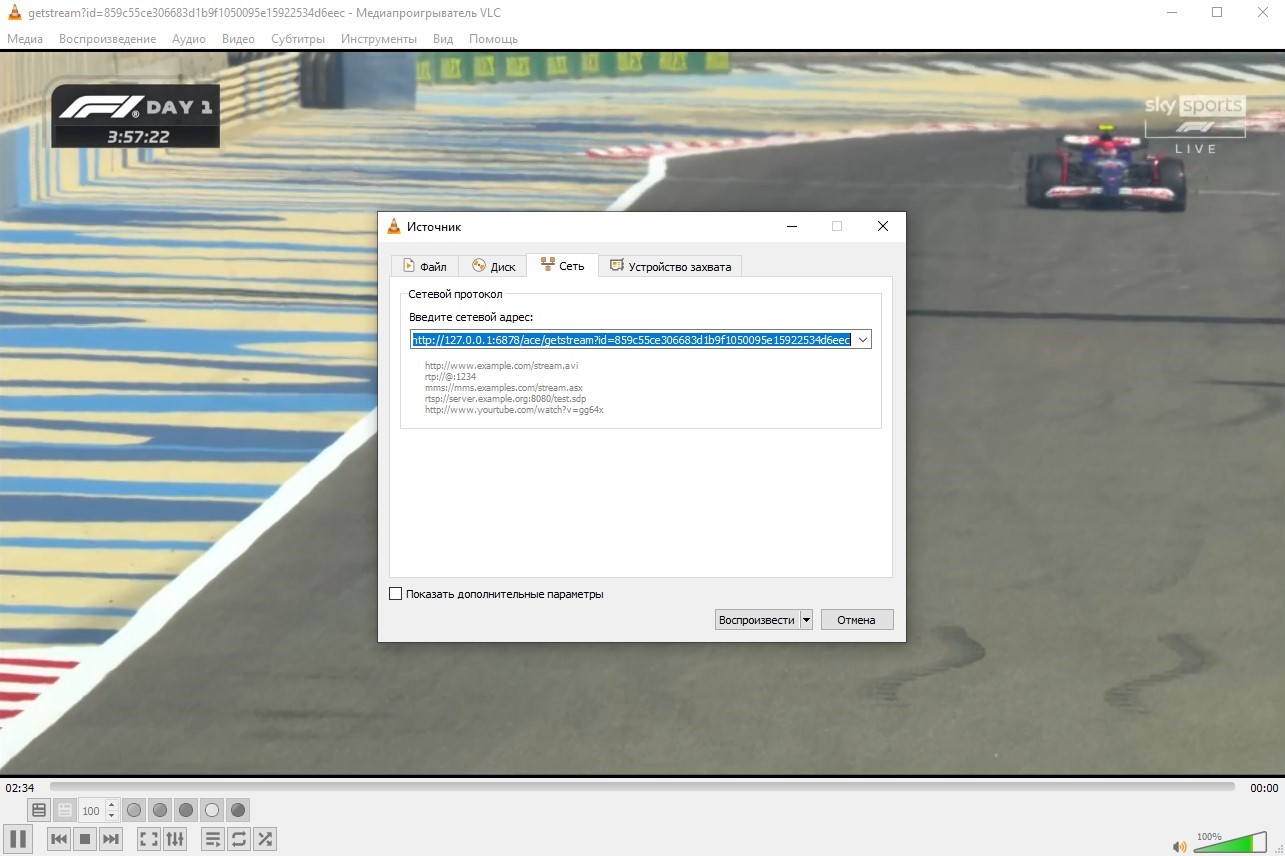Enable Показать дополнительные параметры checkbox
Image resolution: width=1285 pixels, height=856 pixels.
coord(396,594)
